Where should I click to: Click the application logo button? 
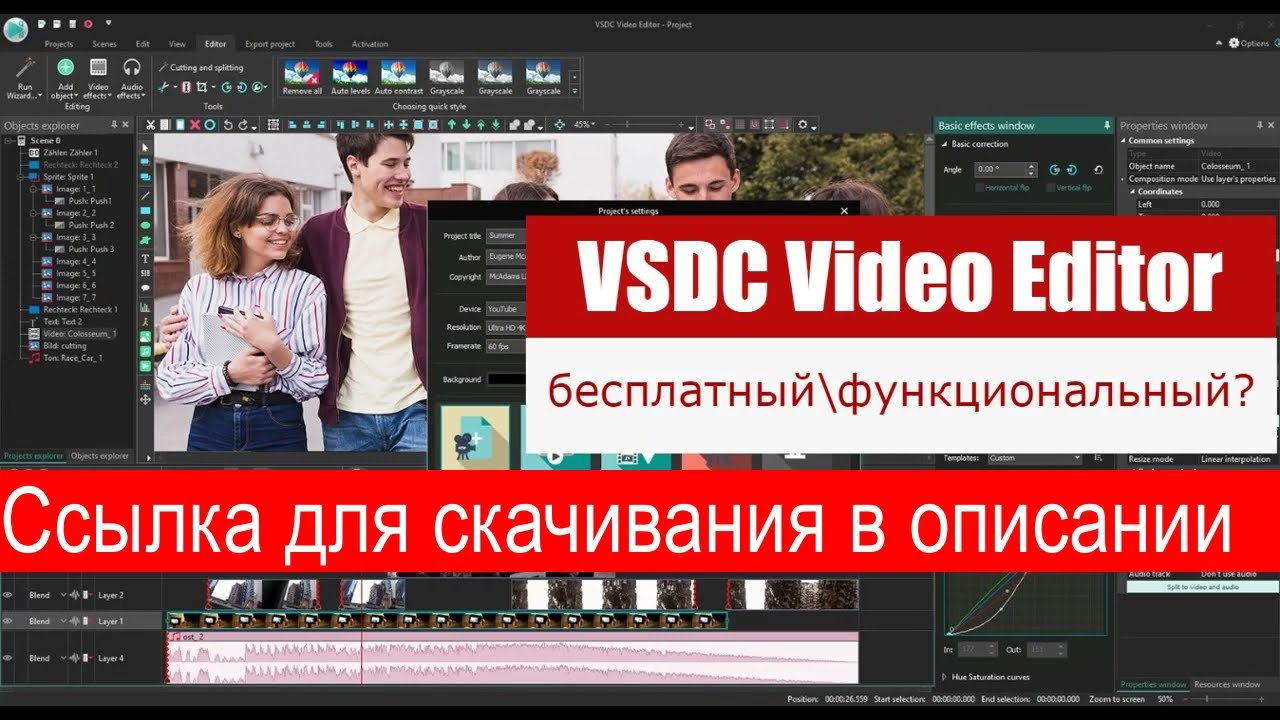pyautogui.click(x=15, y=29)
